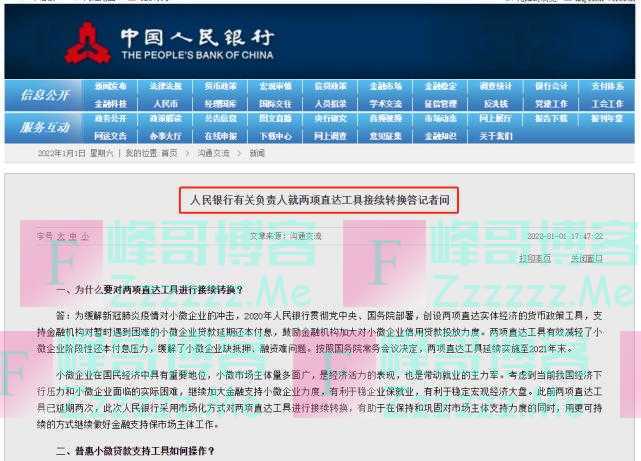Image resolution: width=641 pixels, height=461 pixels.
Task: Visit the 金融知识 page
Action: click(x=440, y=136)
